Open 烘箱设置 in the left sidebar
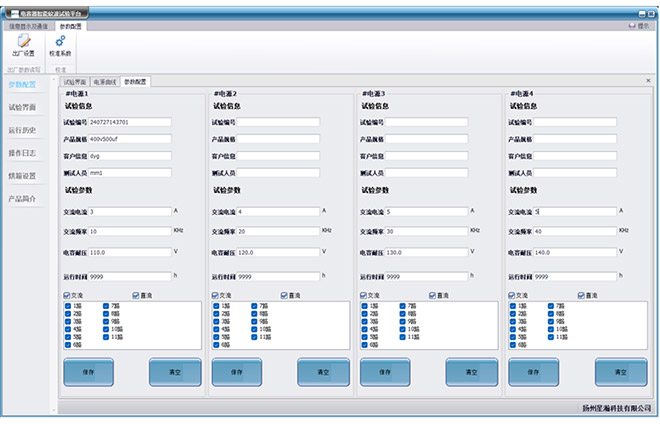The height and width of the screenshot is (424, 660). click(22, 176)
